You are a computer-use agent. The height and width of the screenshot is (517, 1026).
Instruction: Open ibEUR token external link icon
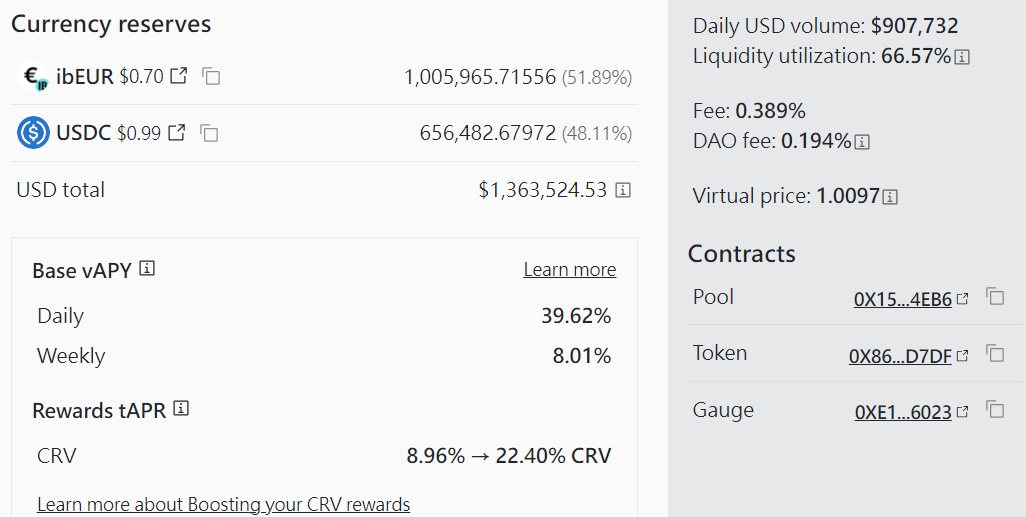[x=179, y=76]
